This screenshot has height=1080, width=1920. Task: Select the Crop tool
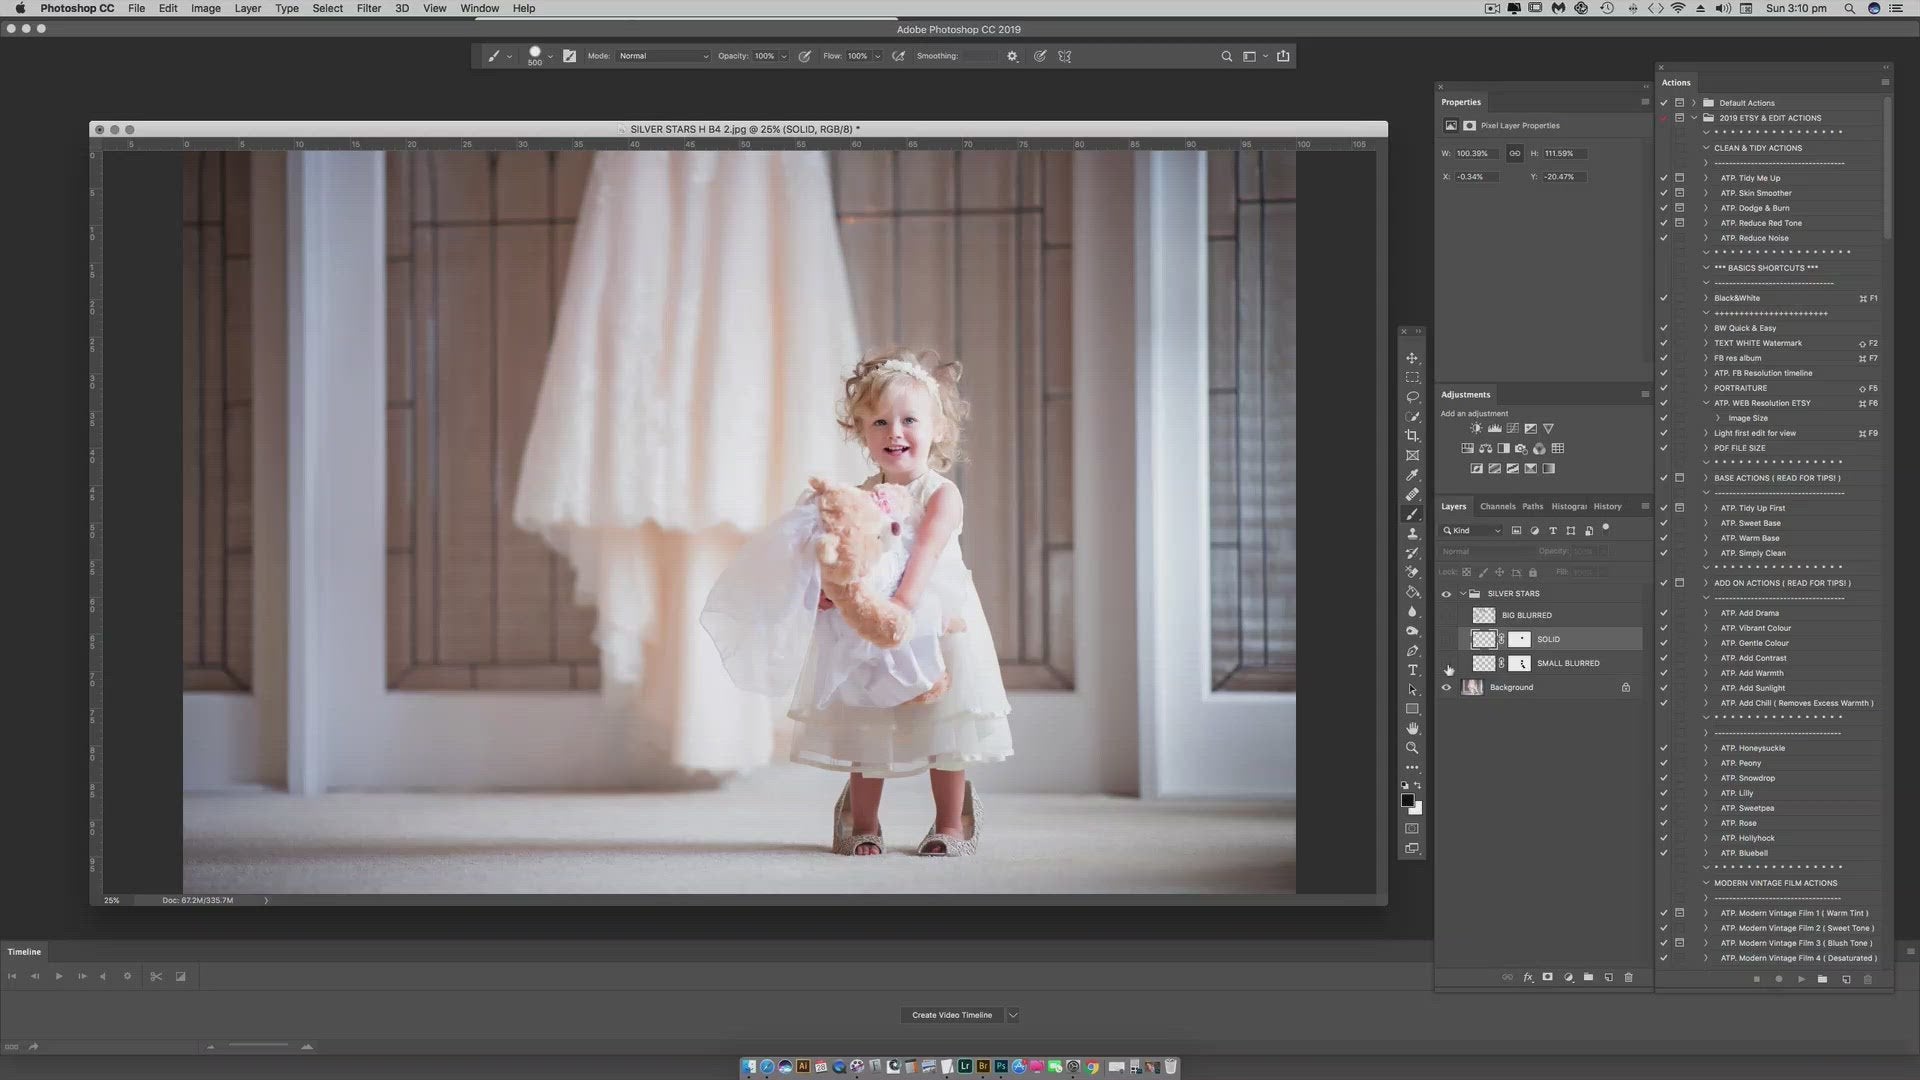pos(1411,435)
